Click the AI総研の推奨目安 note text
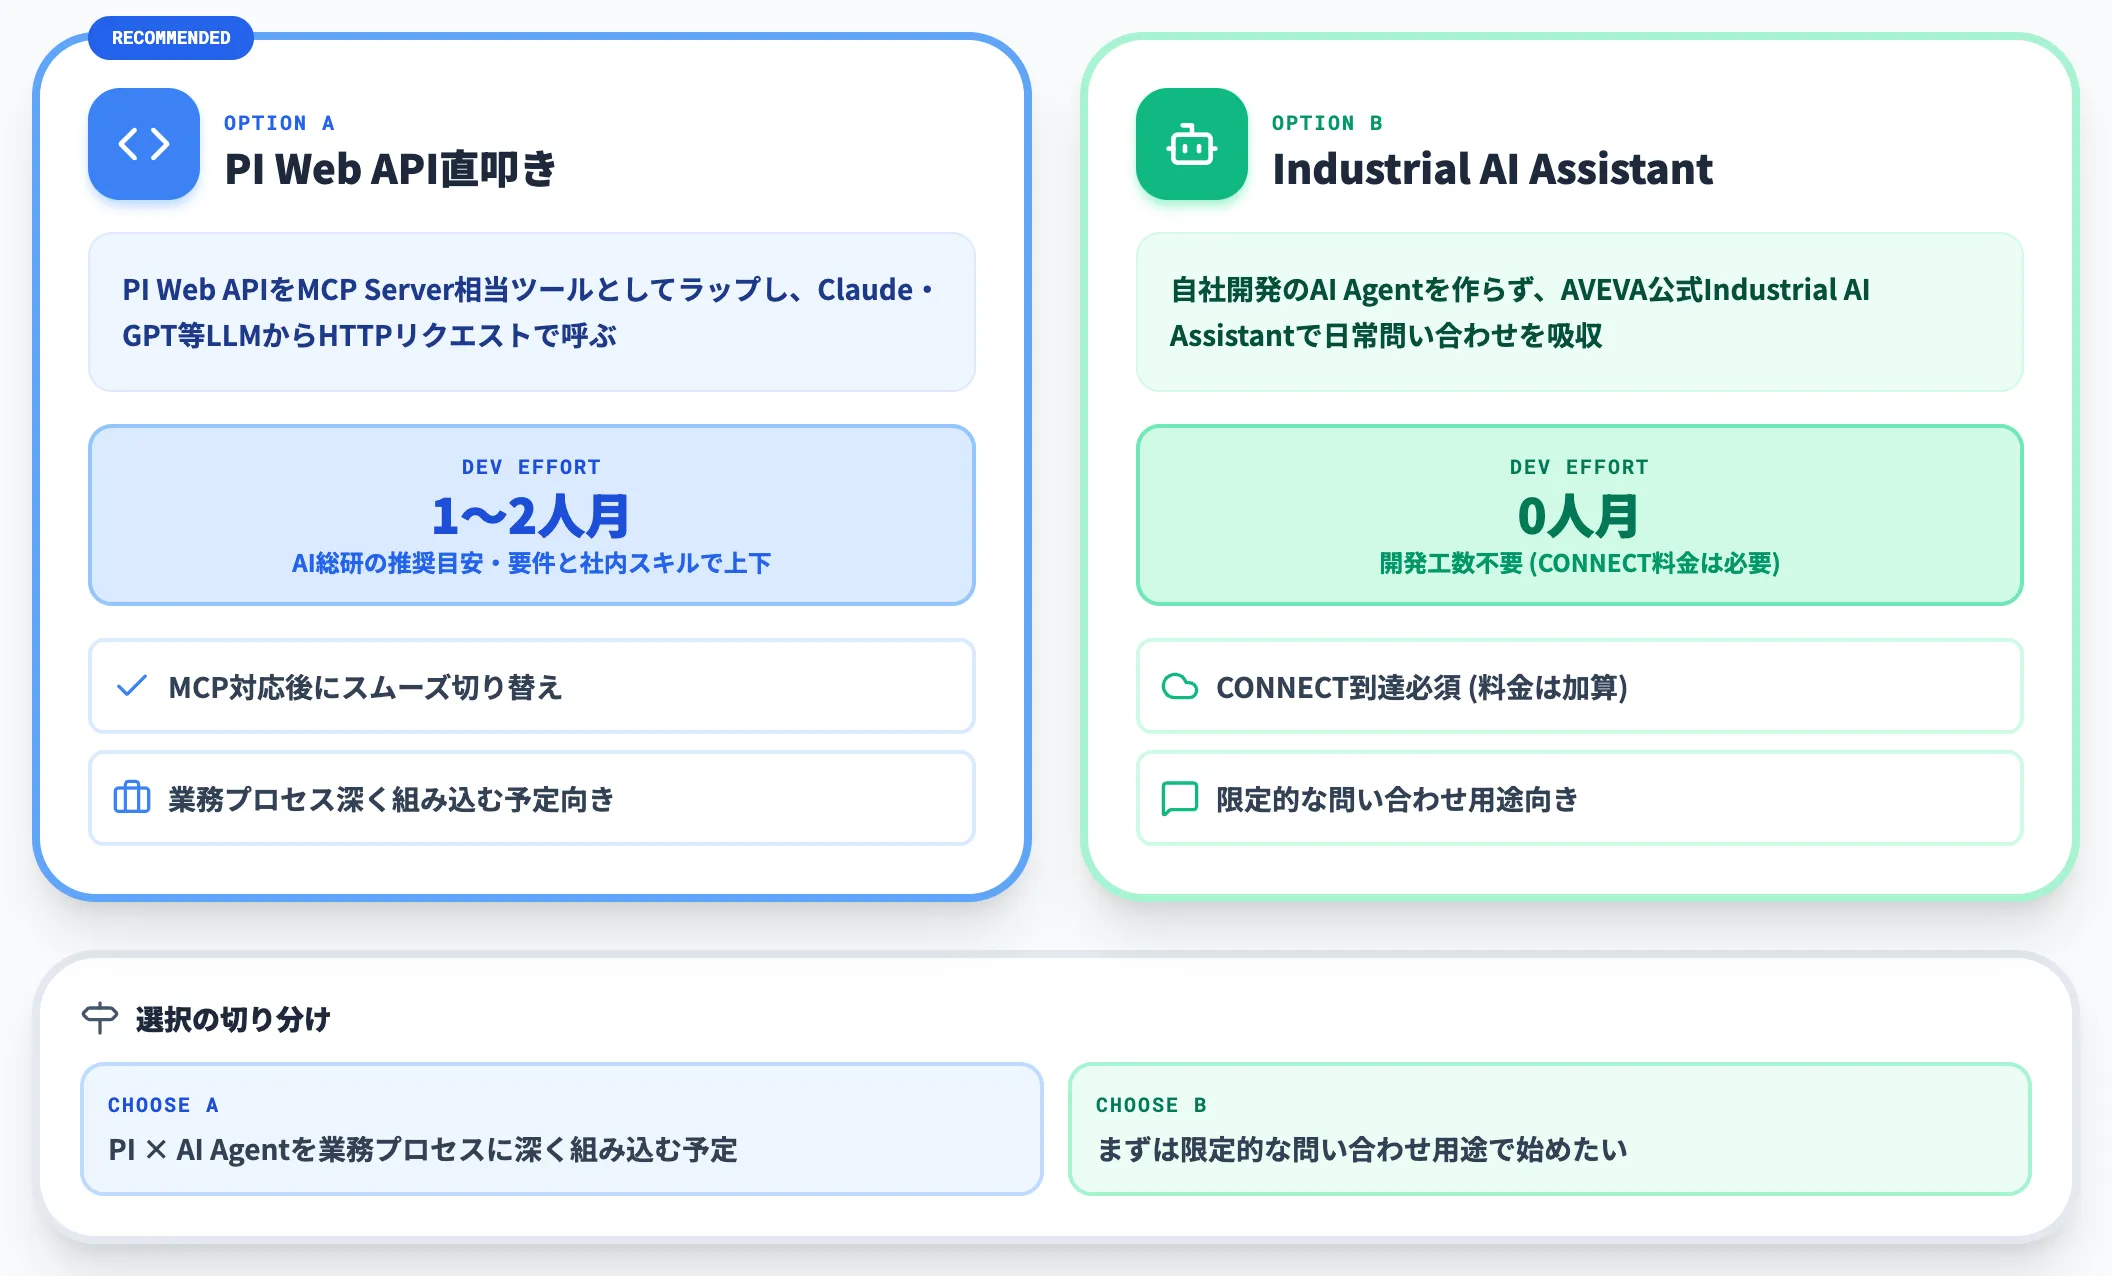2112x1276 pixels. pos(532,563)
